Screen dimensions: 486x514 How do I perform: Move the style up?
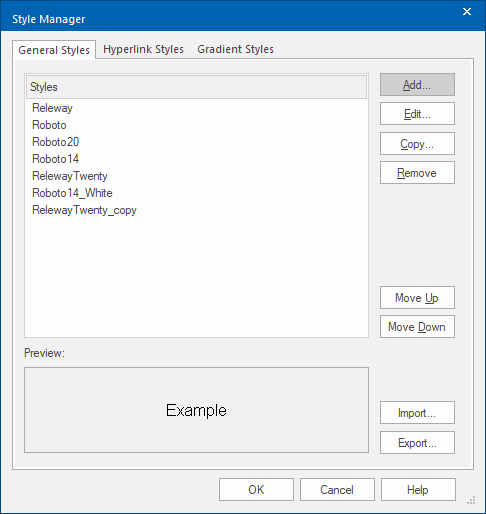[417, 297]
